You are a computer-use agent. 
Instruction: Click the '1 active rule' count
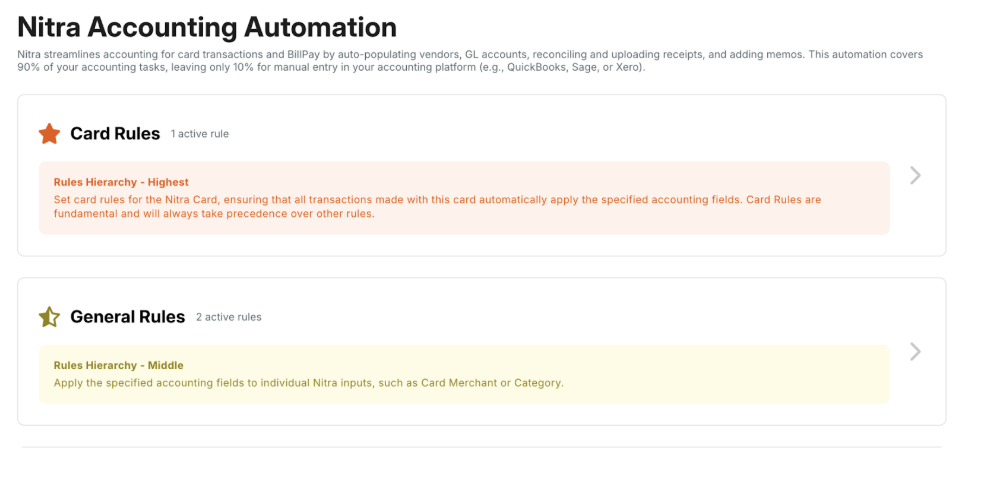tap(200, 134)
